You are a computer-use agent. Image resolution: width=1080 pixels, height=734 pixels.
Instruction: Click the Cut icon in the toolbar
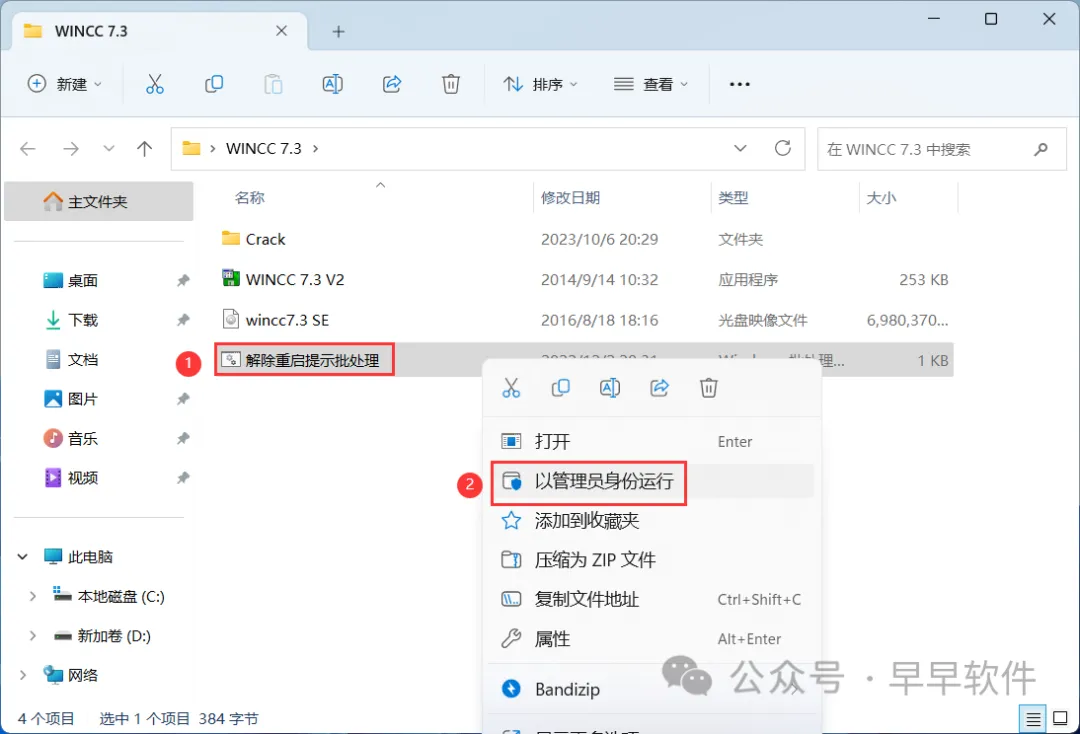[155, 84]
